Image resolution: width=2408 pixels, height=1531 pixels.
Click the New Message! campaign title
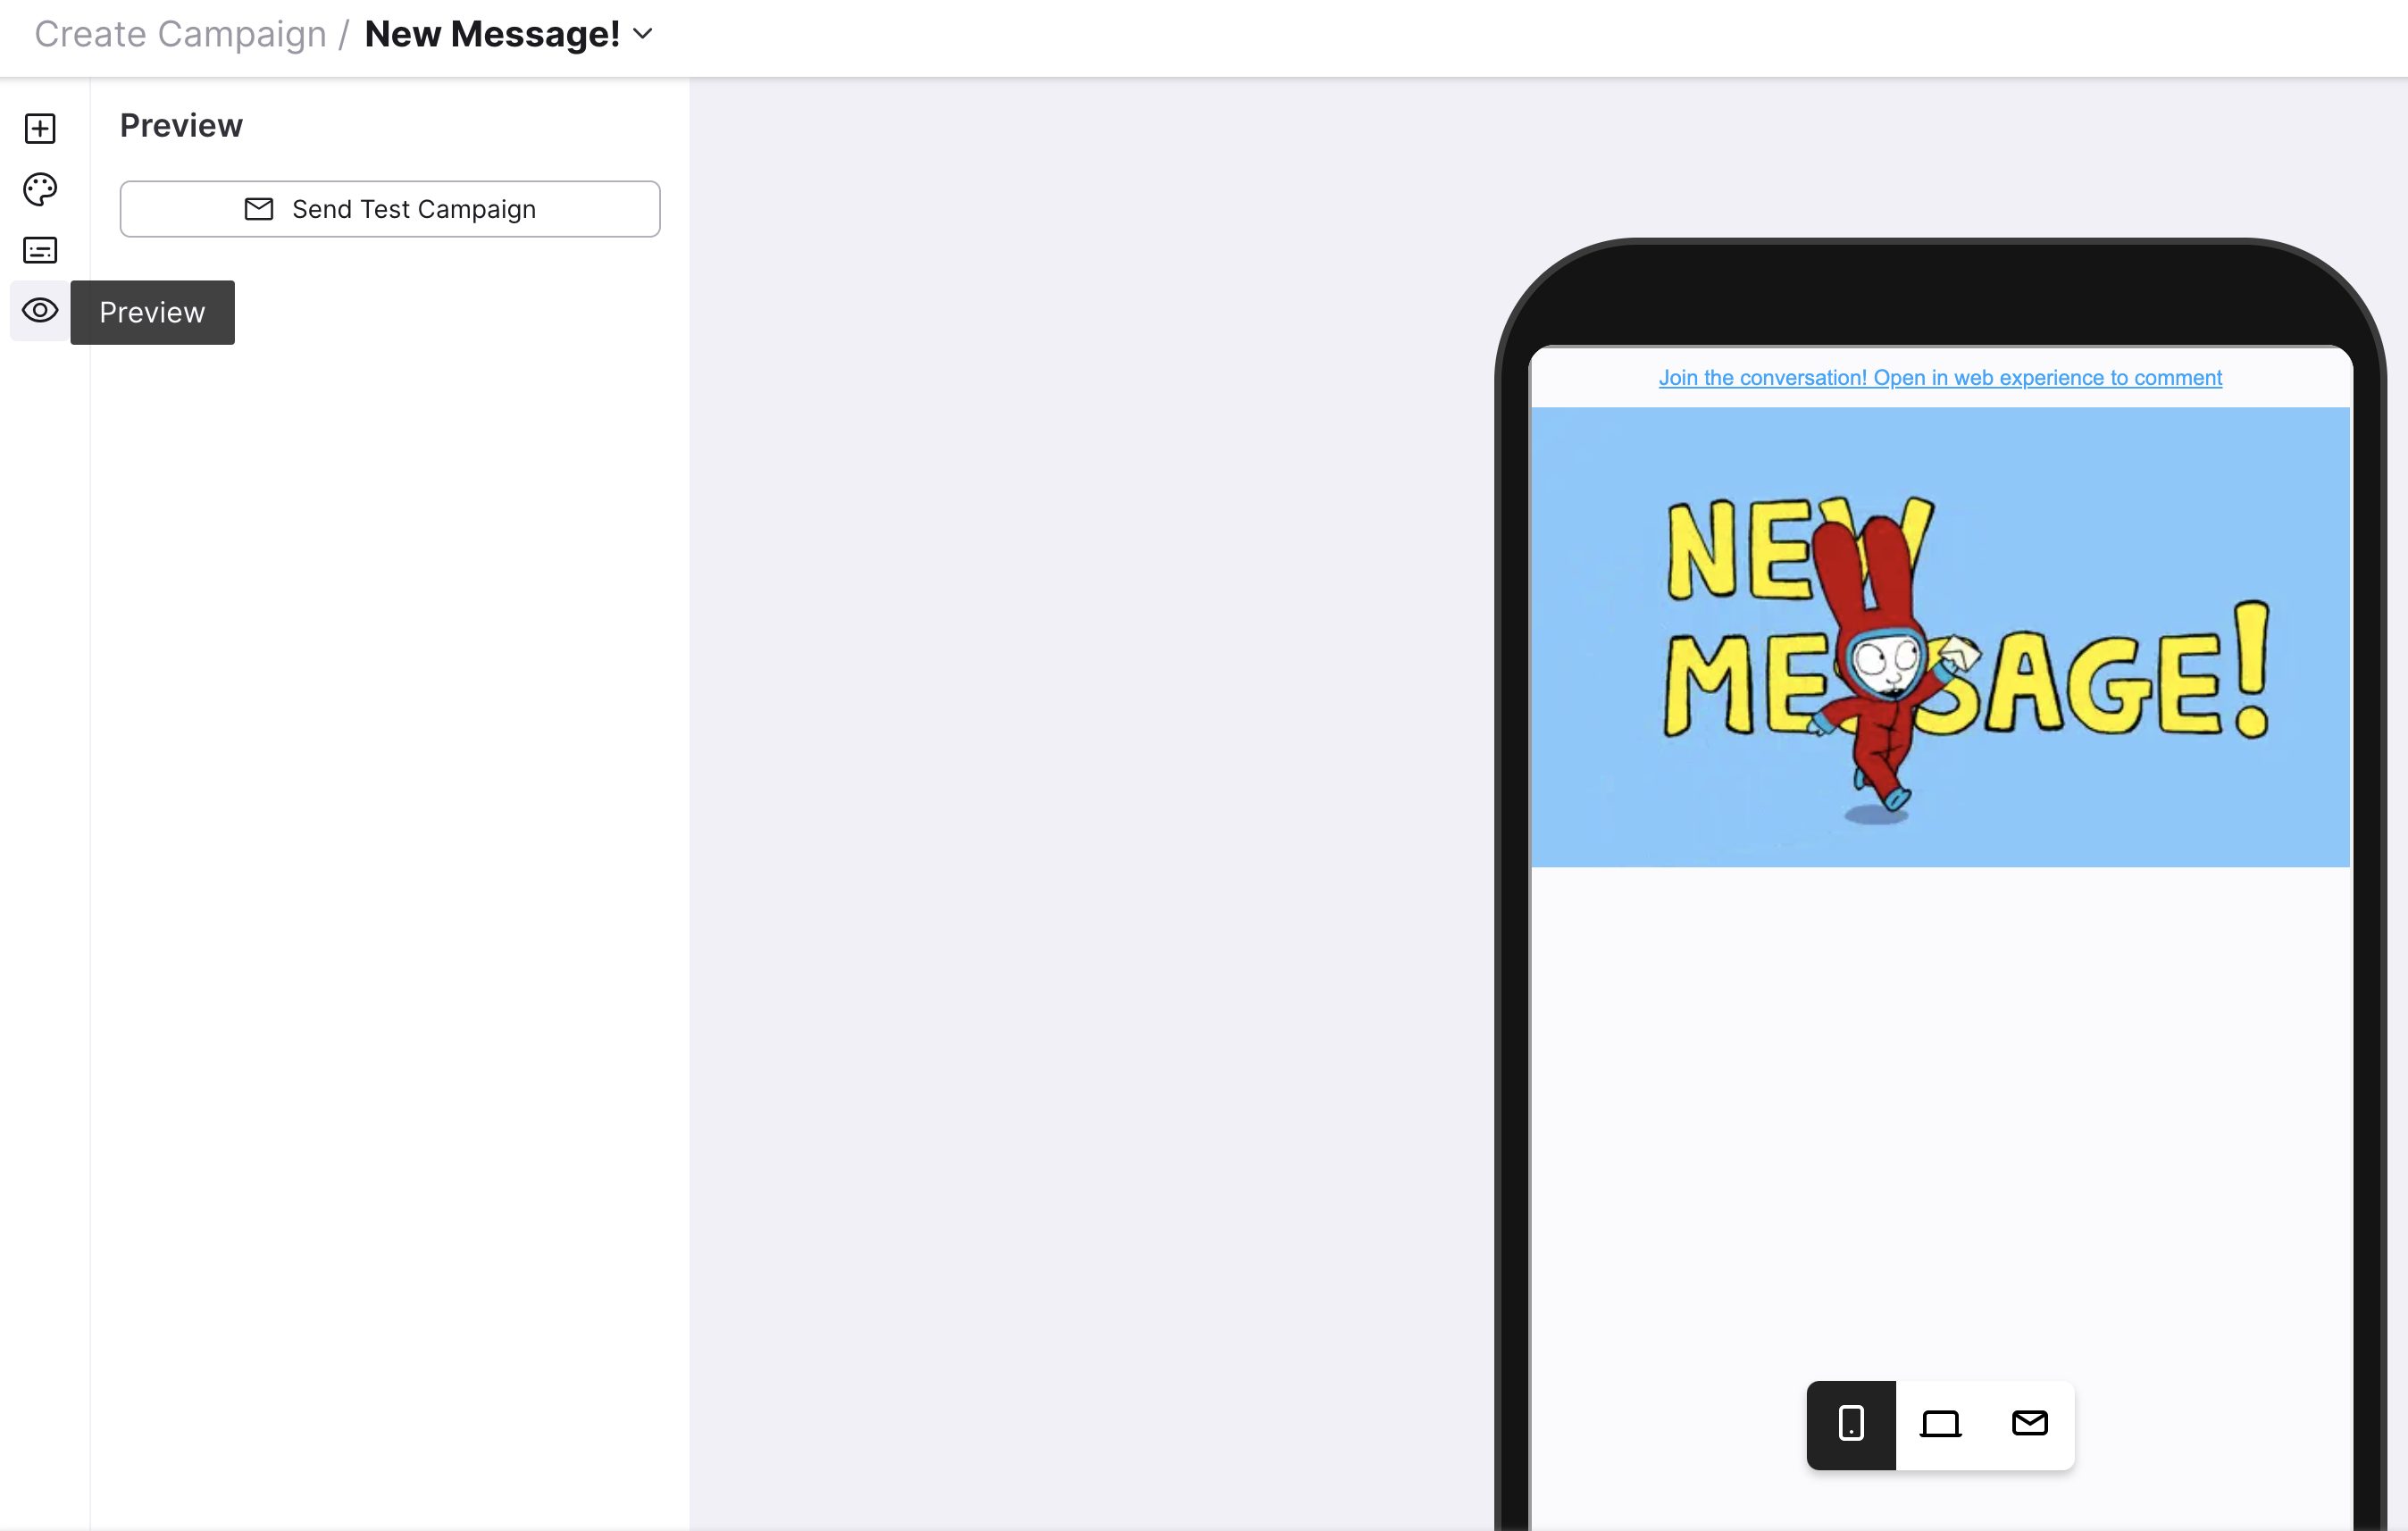coord(492,34)
